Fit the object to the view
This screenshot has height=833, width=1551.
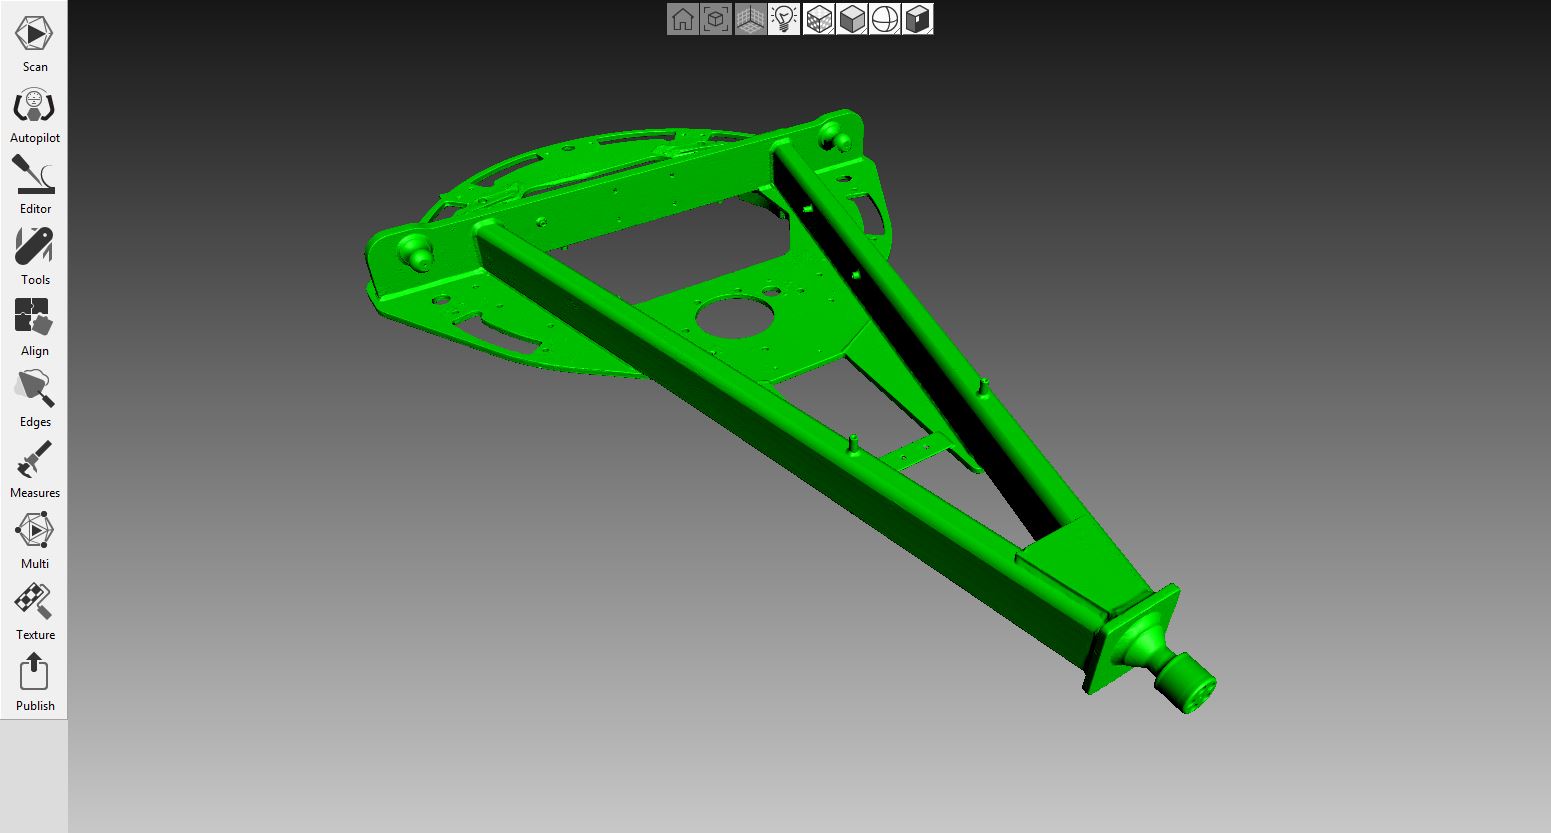point(716,19)
